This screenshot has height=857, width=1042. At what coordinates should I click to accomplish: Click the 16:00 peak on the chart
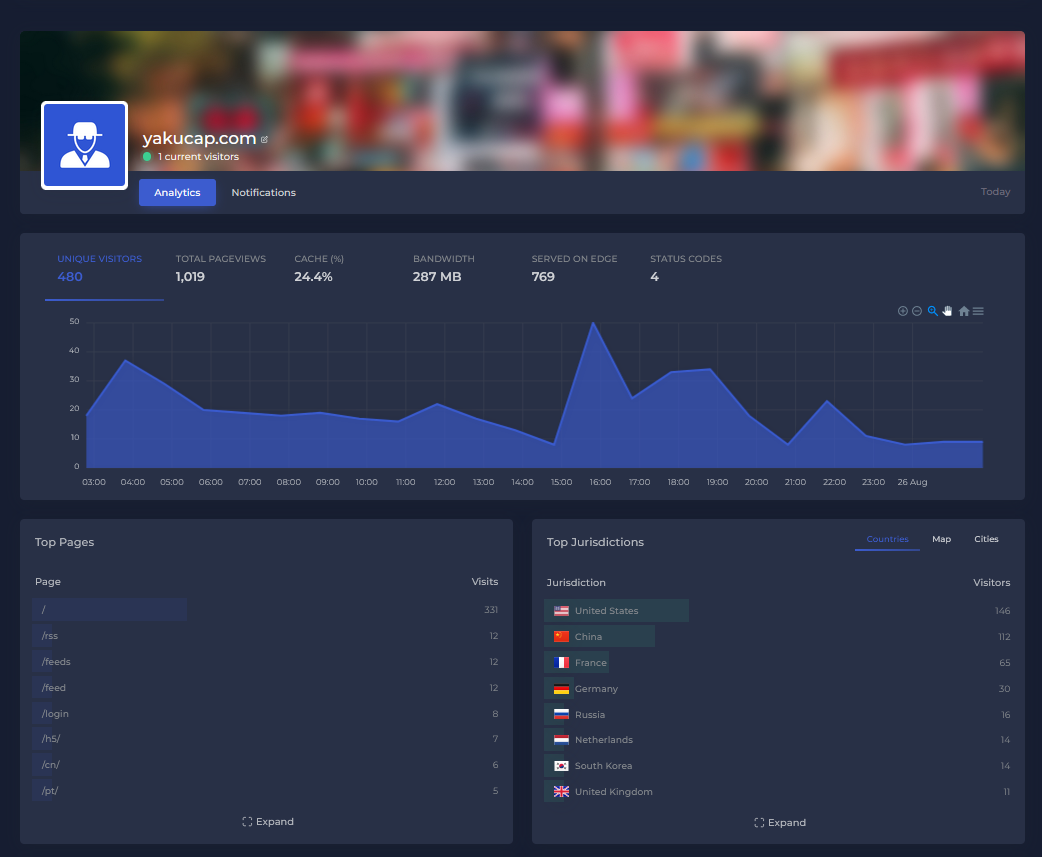tap(593, 324)
